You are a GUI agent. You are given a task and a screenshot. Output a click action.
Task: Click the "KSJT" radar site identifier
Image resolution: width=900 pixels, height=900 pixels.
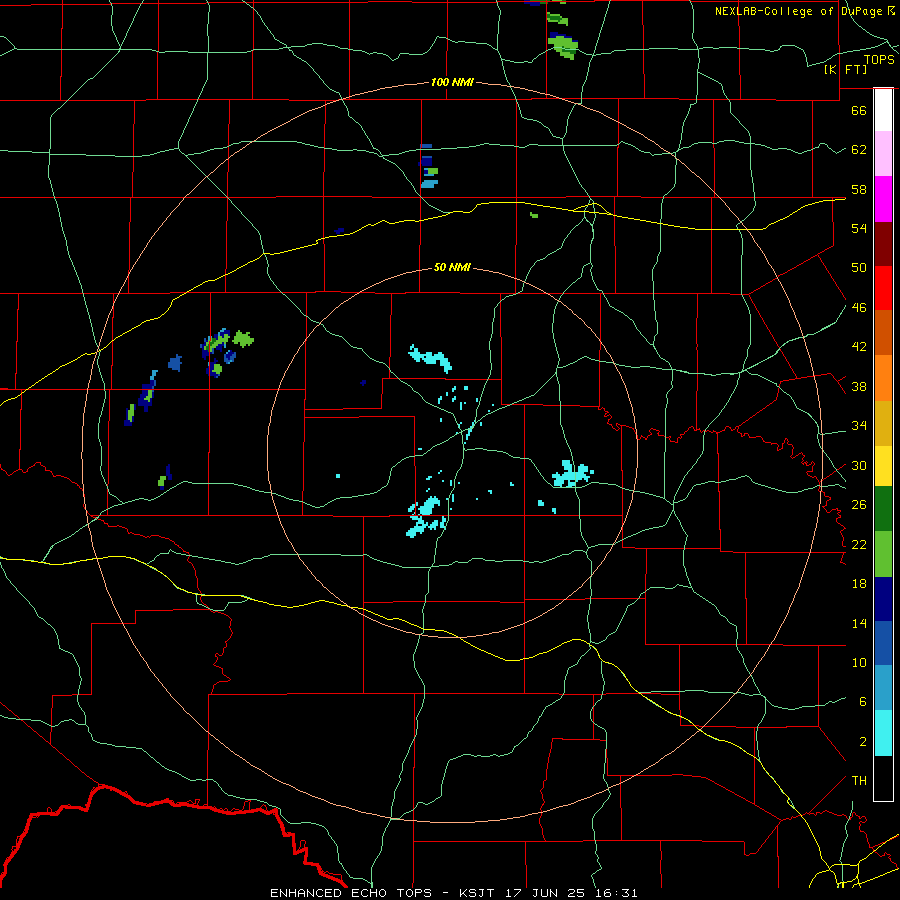[x=479, y=893]
